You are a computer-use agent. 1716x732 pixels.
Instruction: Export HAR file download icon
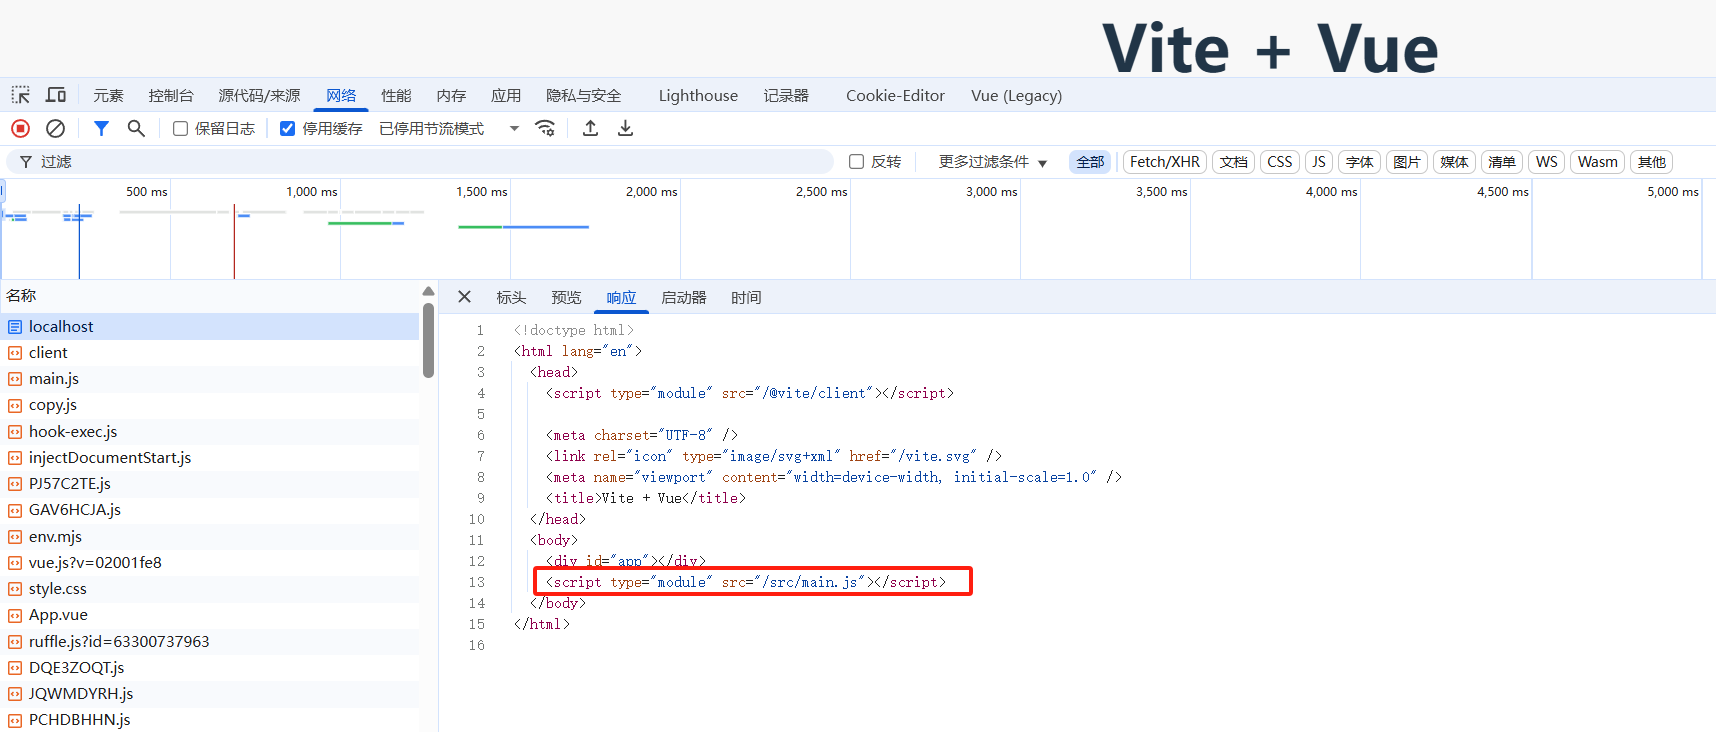tap(625, 128)
